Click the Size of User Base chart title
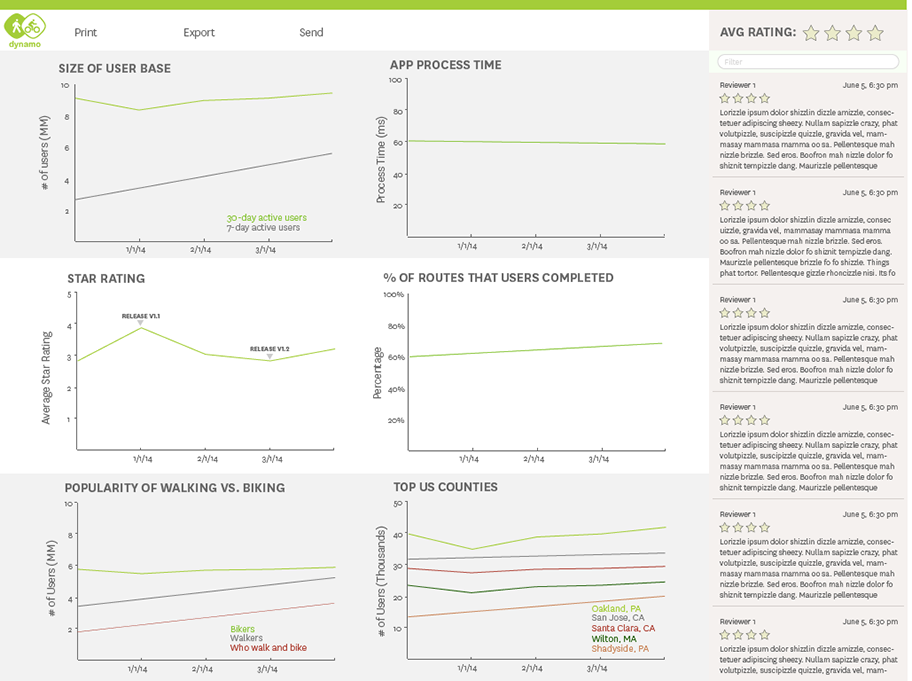 (x=115, y=69)
